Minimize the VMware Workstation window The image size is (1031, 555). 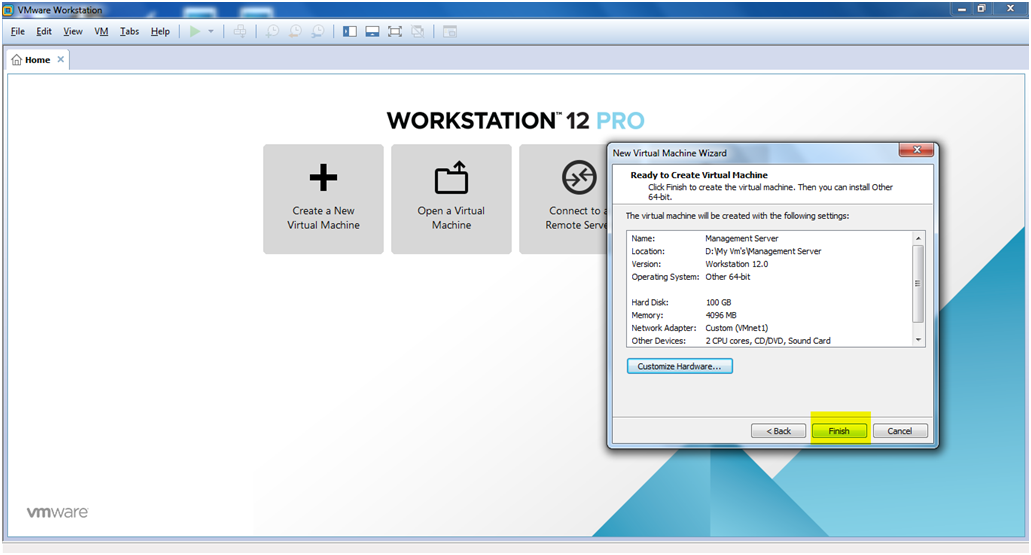tap(962, 9)
